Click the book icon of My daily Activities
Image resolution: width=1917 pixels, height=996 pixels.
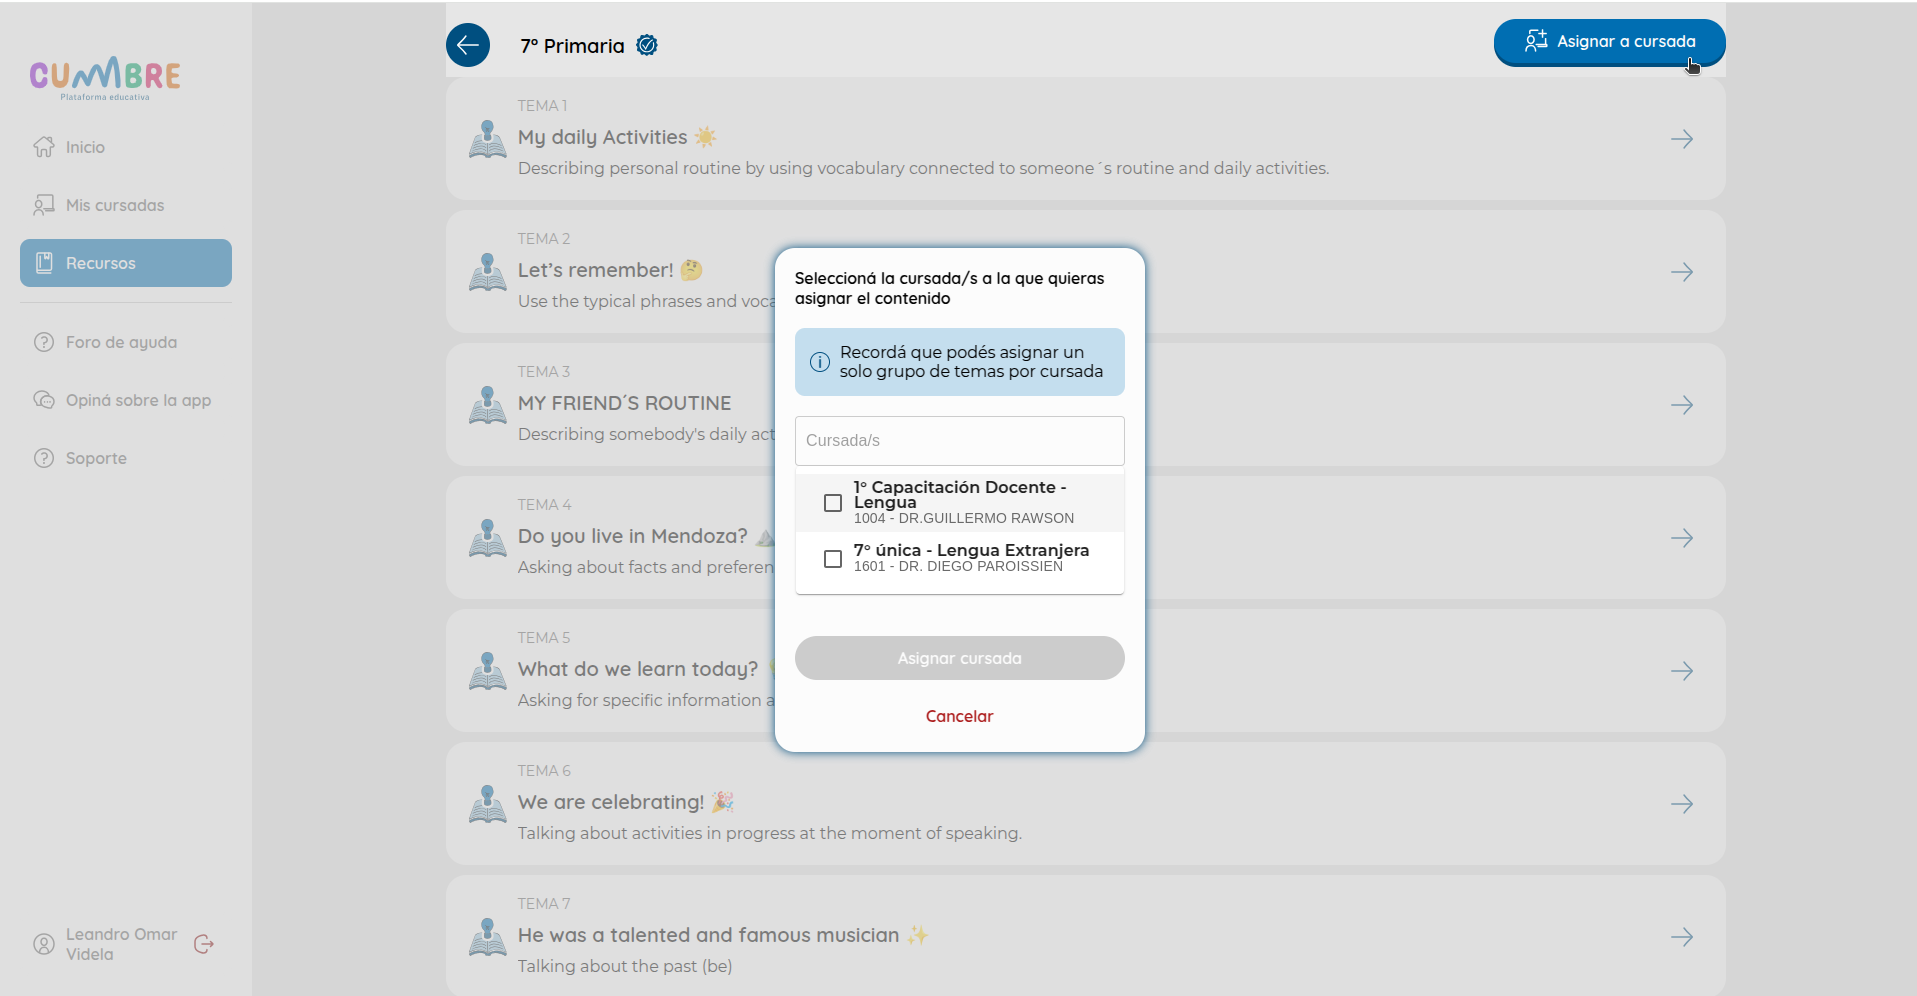pyautogui.click(x=488, y=139)
